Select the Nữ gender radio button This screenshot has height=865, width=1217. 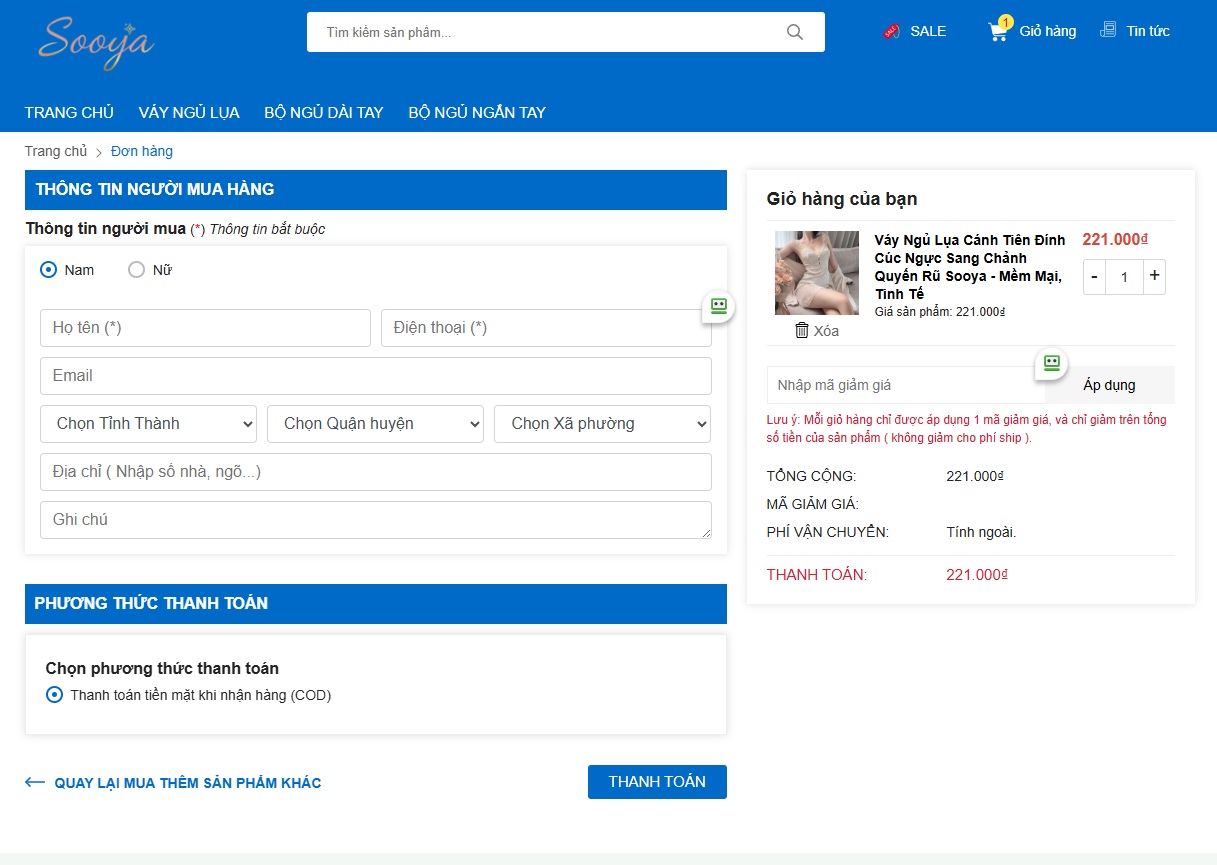click(137, 270)
